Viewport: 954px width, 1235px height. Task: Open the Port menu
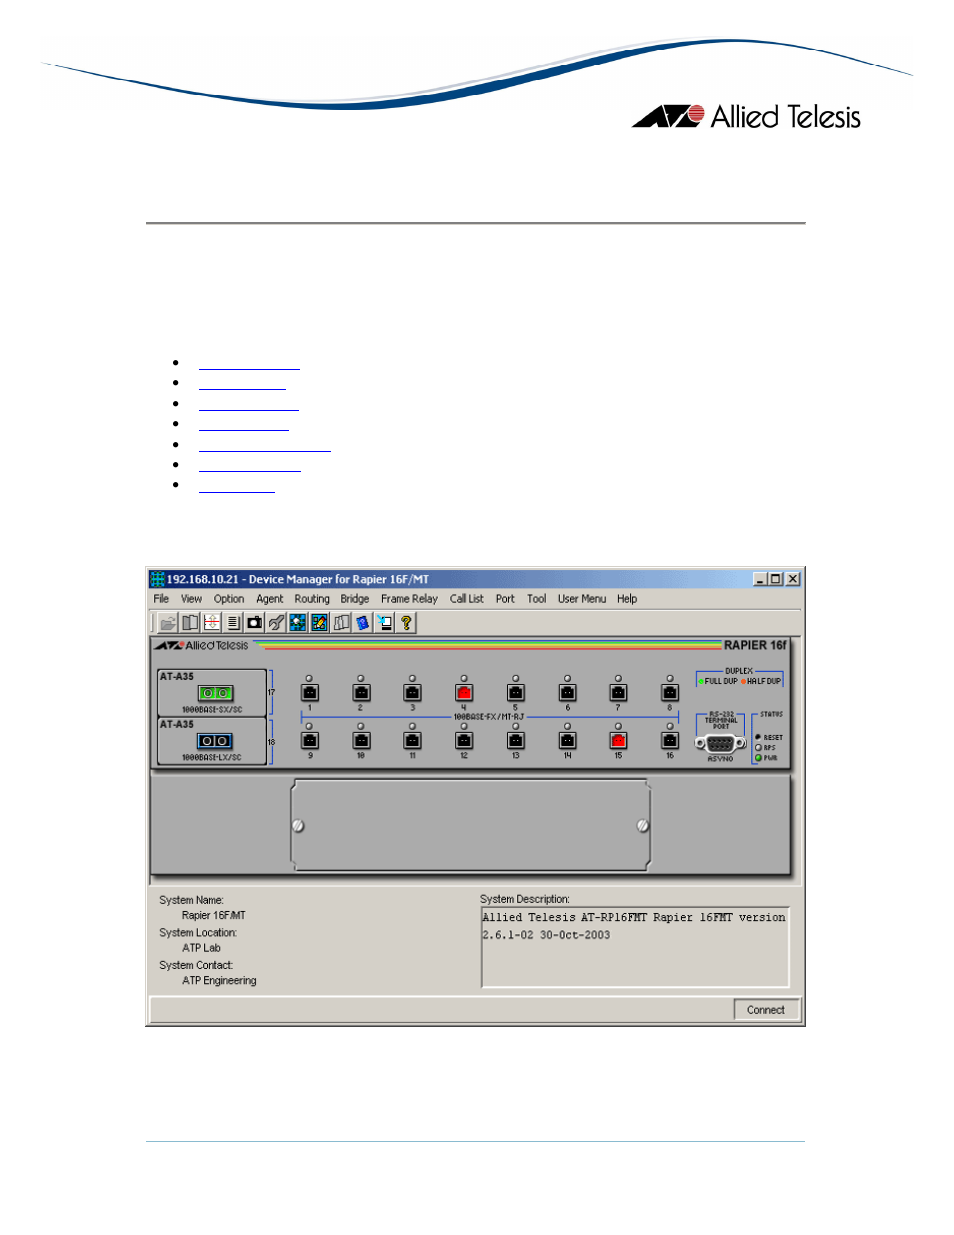[x=505, y=599]
